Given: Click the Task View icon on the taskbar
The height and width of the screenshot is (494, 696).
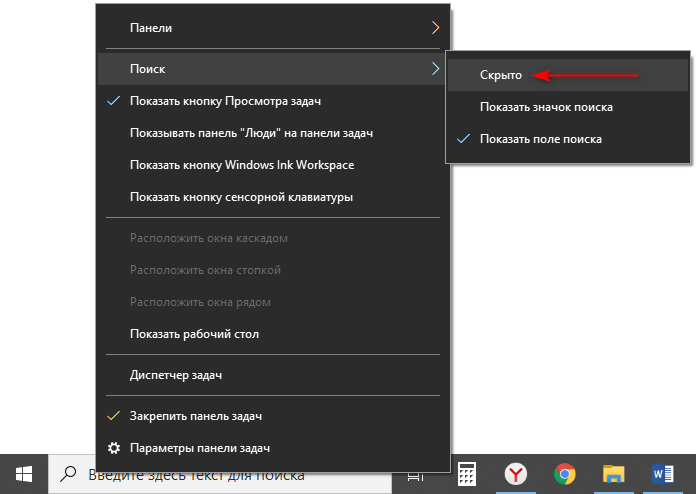Looking at the screenshot, I should (x=415, y=477).
